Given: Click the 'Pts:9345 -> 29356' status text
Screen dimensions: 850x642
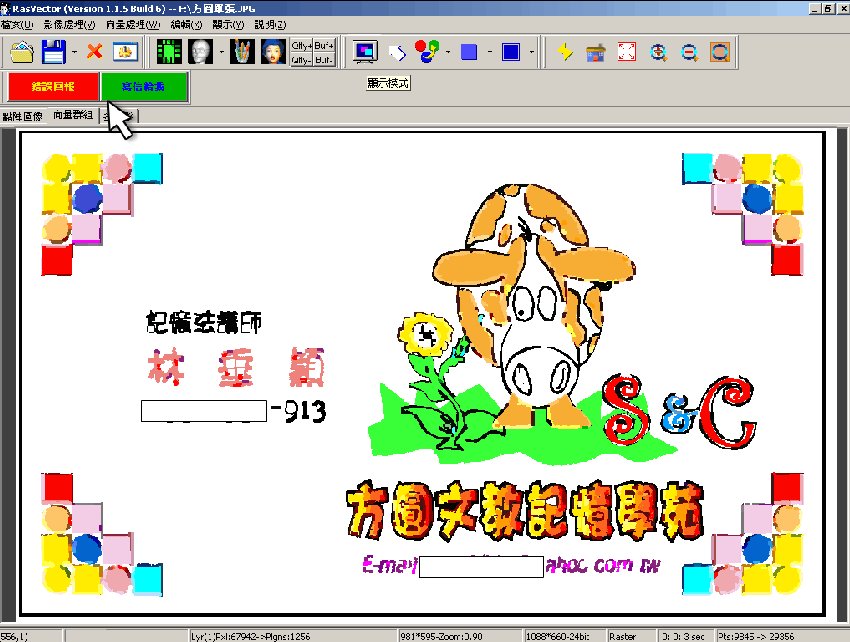Looking at the screenshot, I should coord(756,636).
